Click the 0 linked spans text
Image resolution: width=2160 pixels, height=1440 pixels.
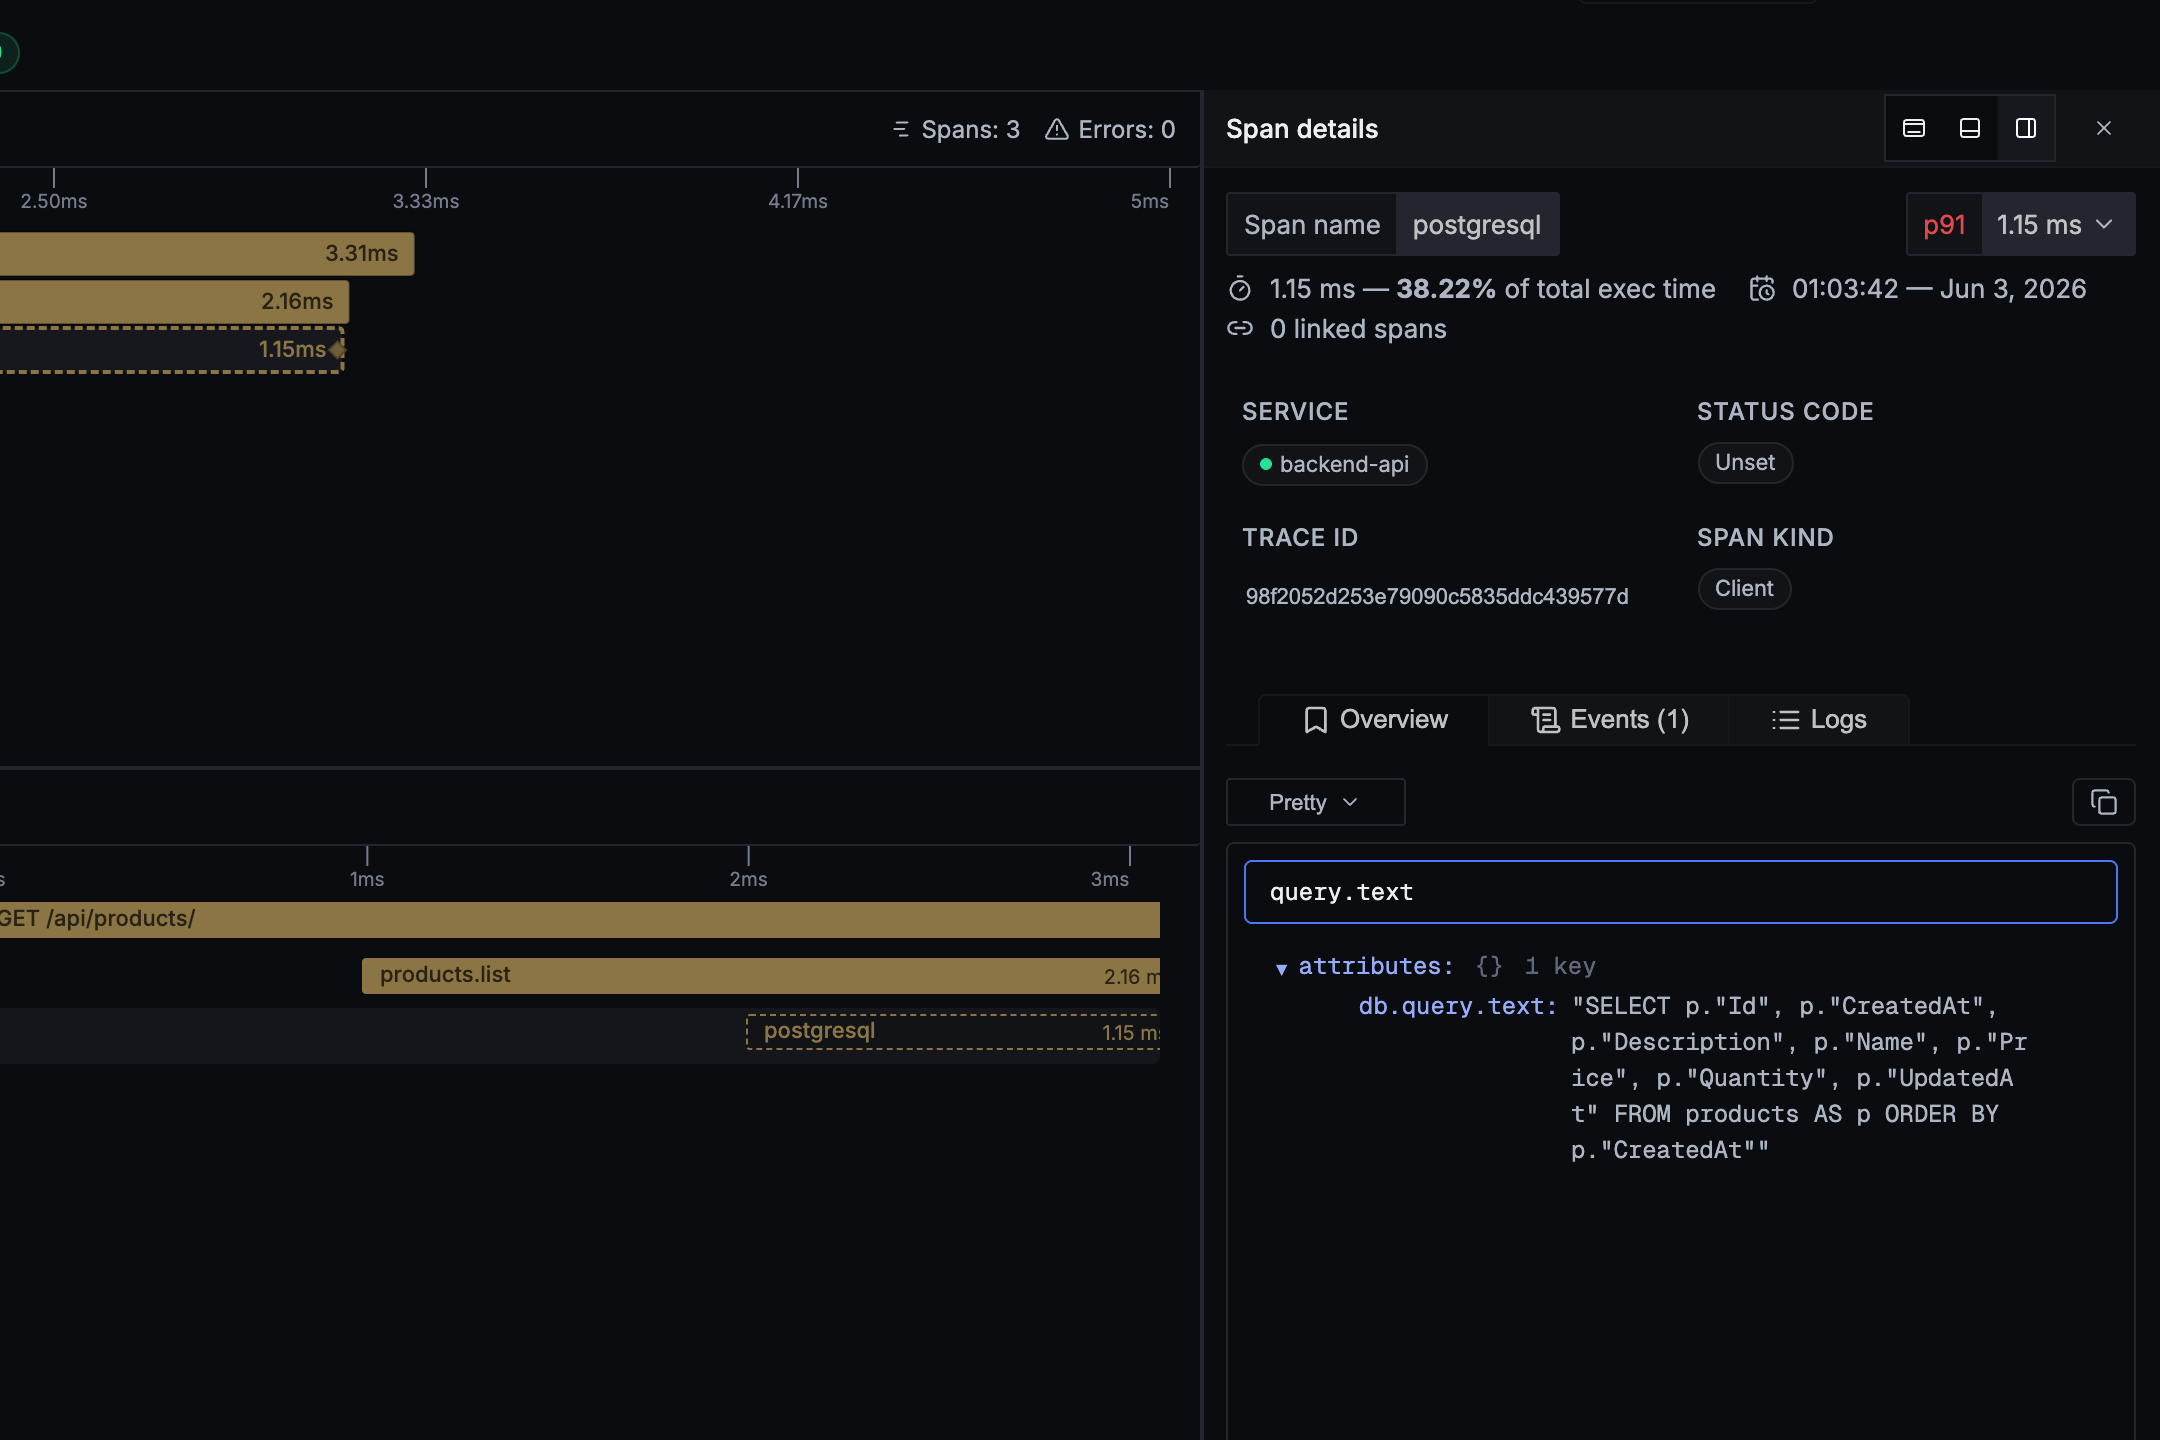(x=1358, y=329)
